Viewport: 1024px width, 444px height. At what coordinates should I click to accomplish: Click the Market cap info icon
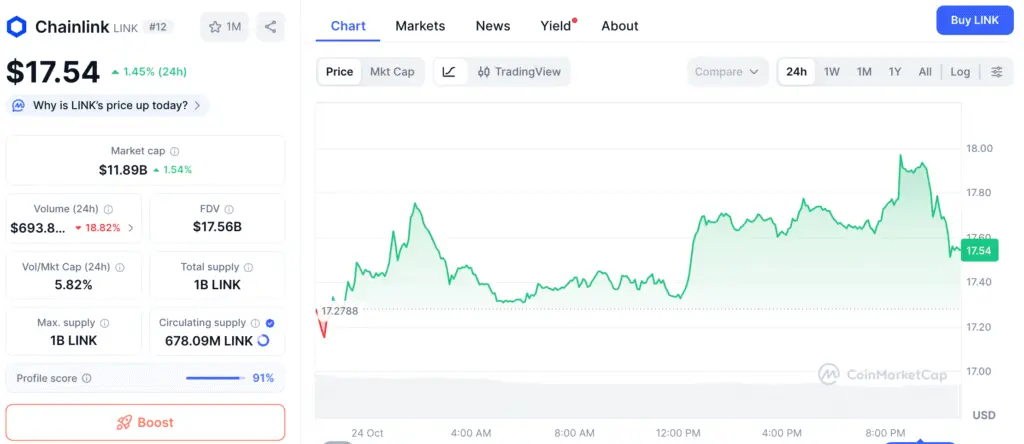[174, 151]
